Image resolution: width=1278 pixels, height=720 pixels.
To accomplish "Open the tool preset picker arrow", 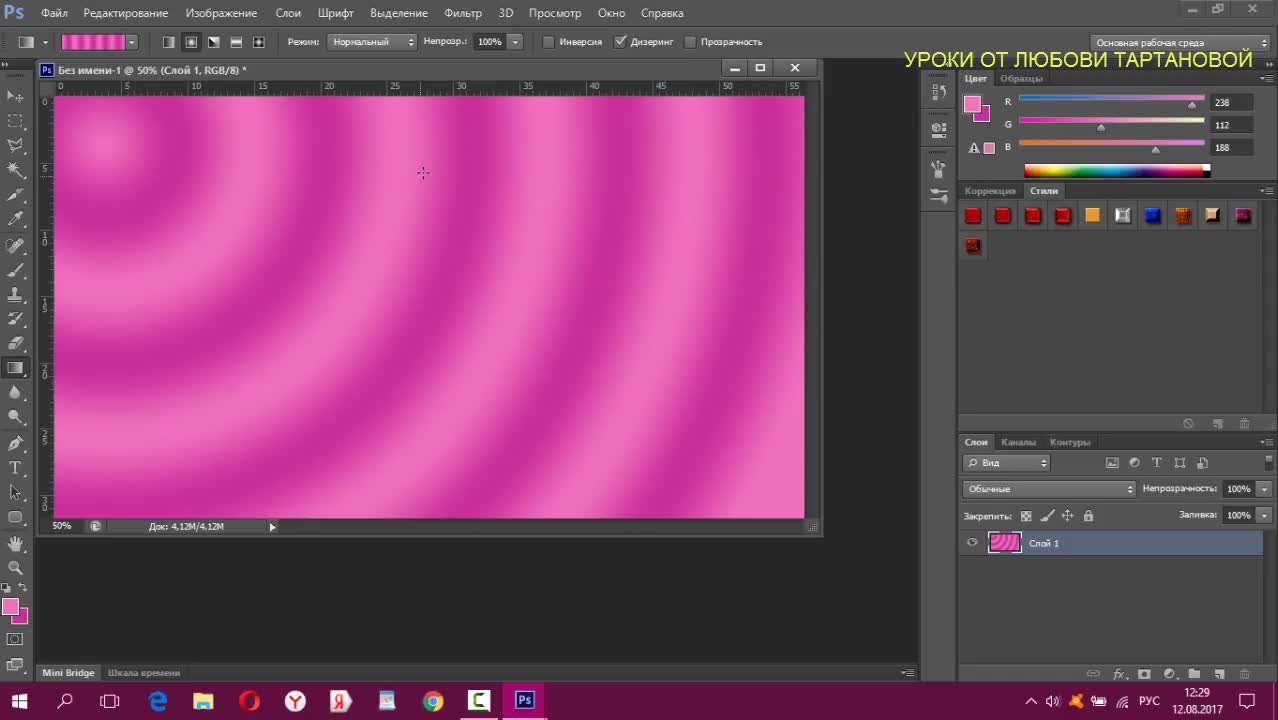I will 44,42.
